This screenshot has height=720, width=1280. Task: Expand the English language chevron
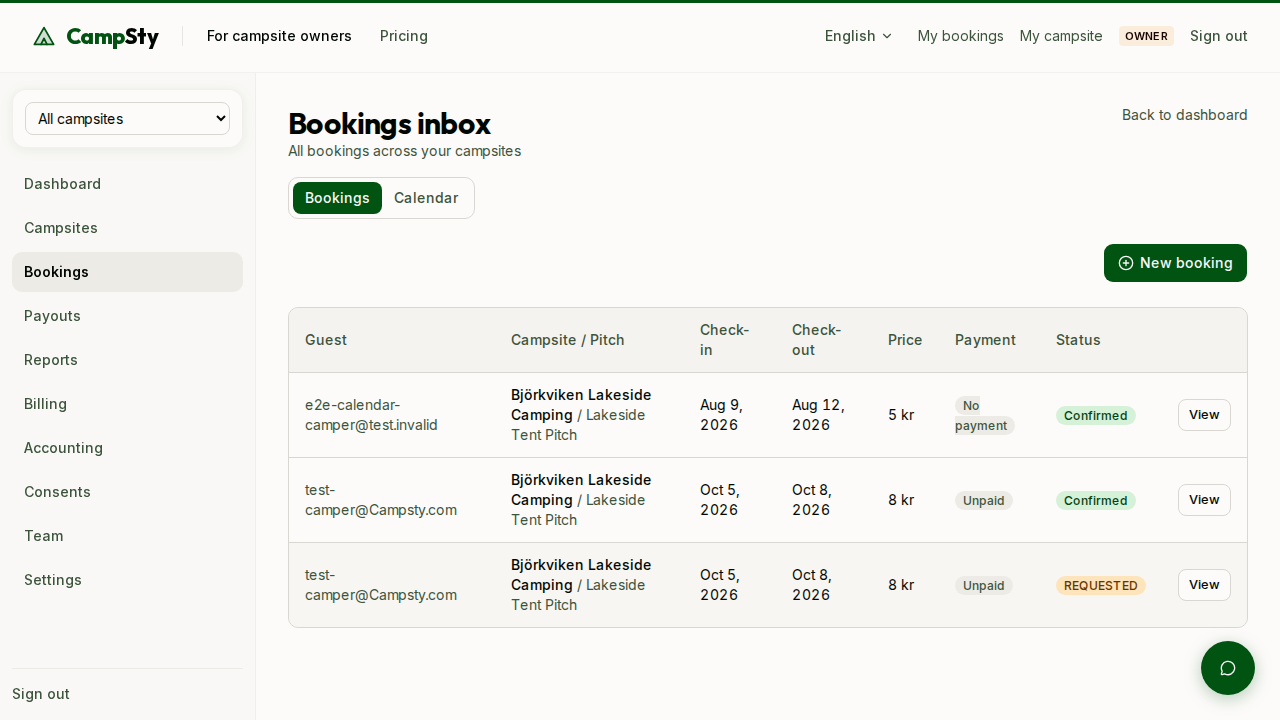[x=887, y=36]
